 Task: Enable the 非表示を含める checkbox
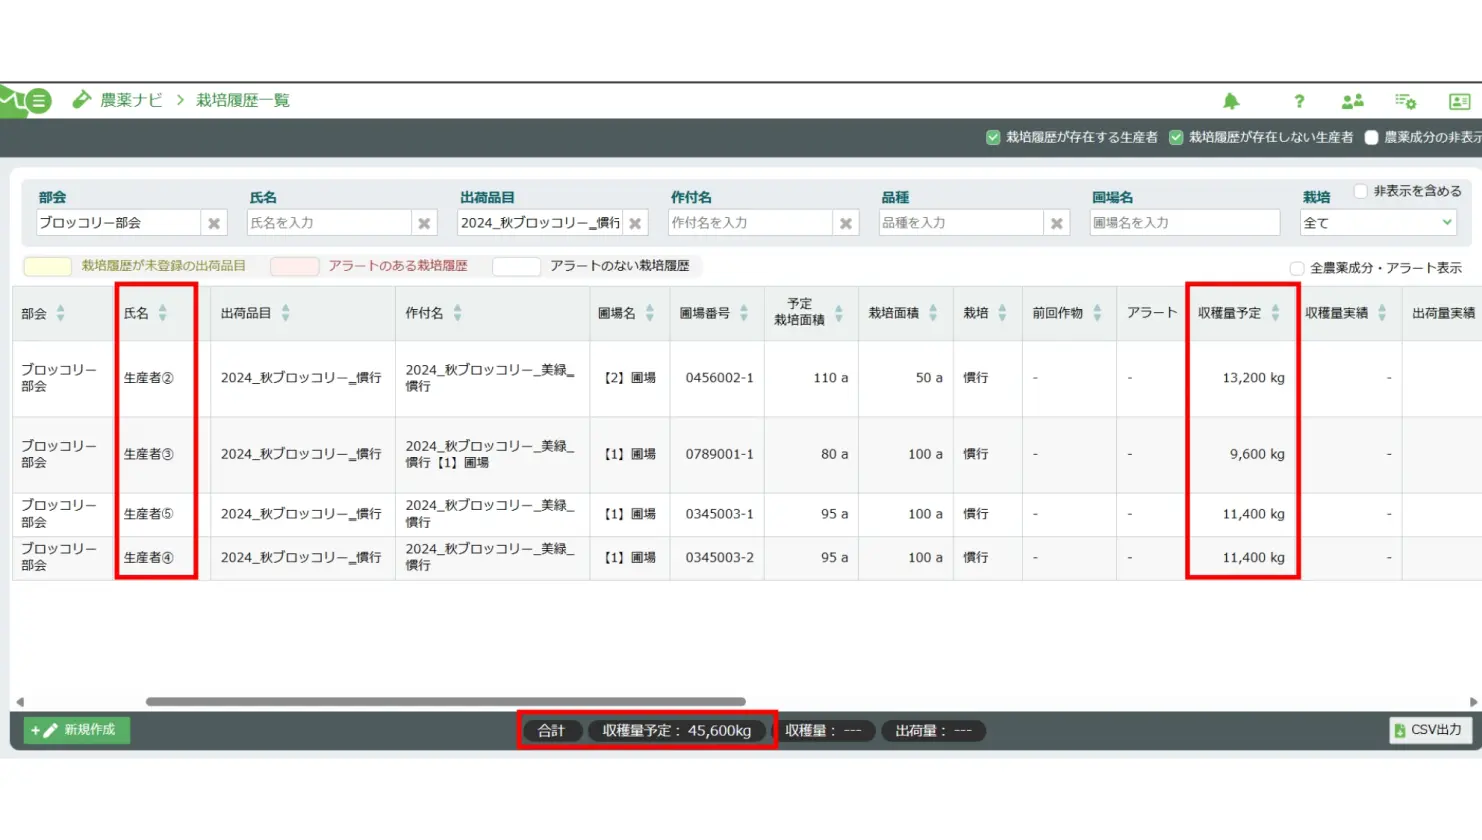pyautogui.click(x=1360, y=191)
